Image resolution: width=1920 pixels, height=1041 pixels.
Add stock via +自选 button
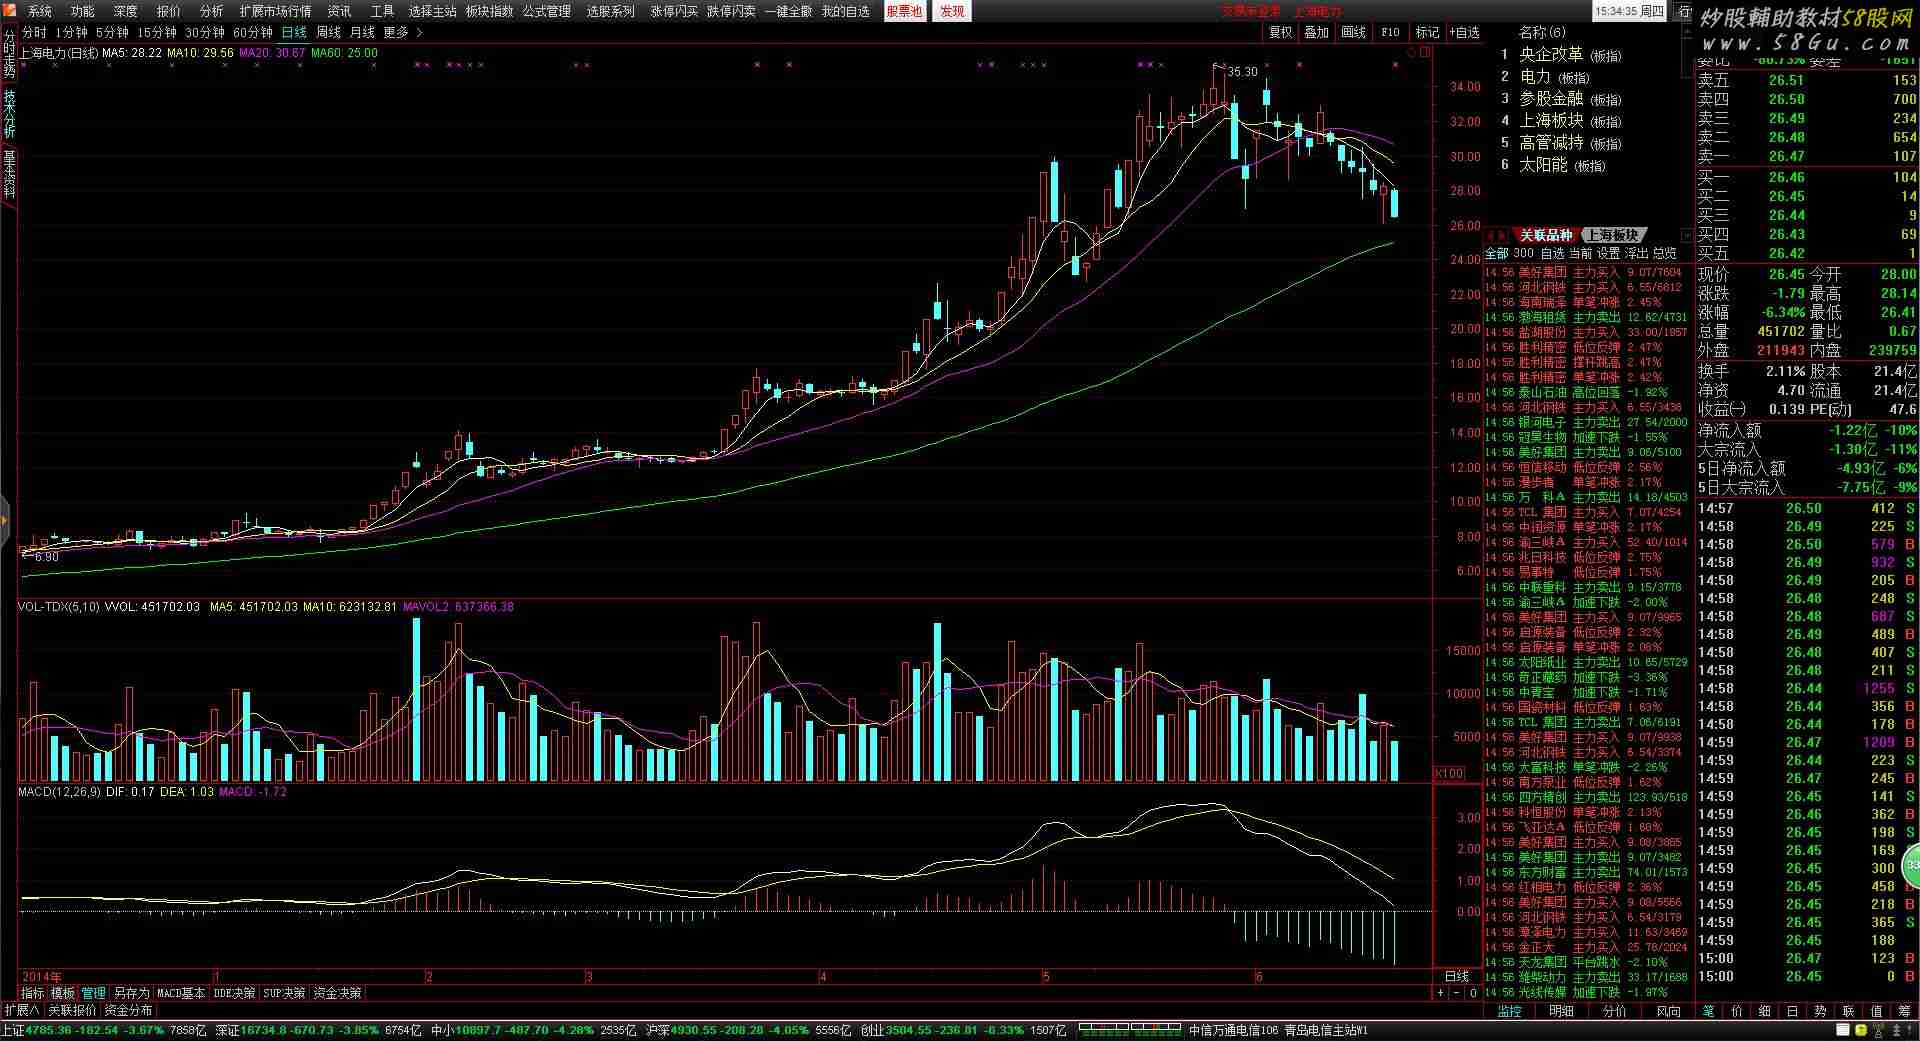coord(1465,33)
